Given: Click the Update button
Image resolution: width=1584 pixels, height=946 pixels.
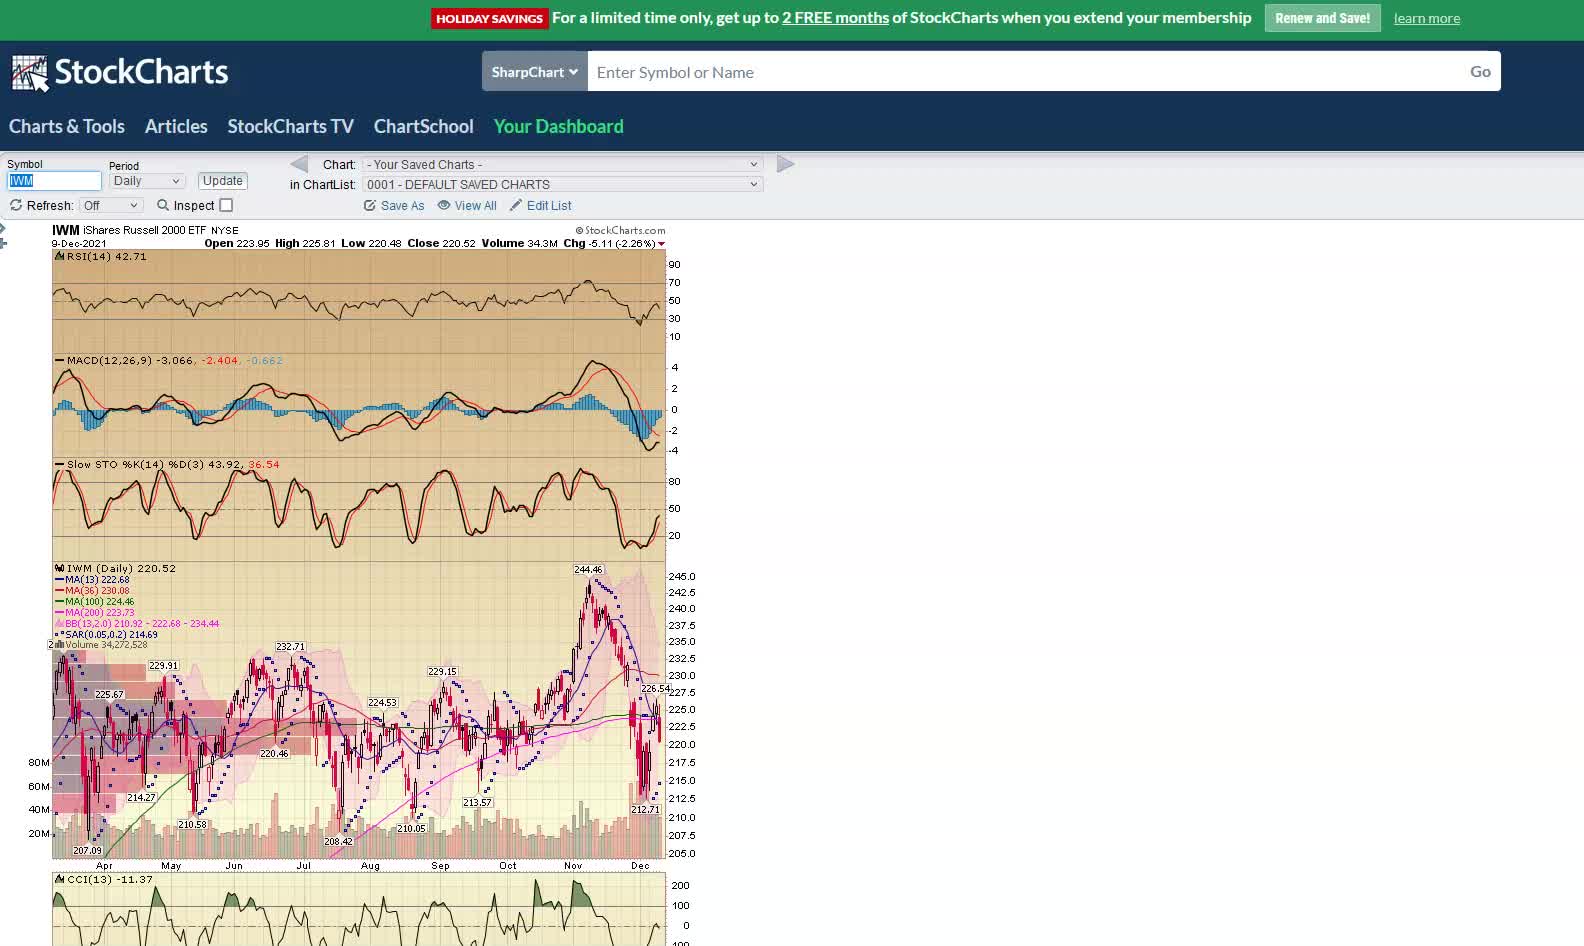Looking at the screenshot, I should coord(222,181).
